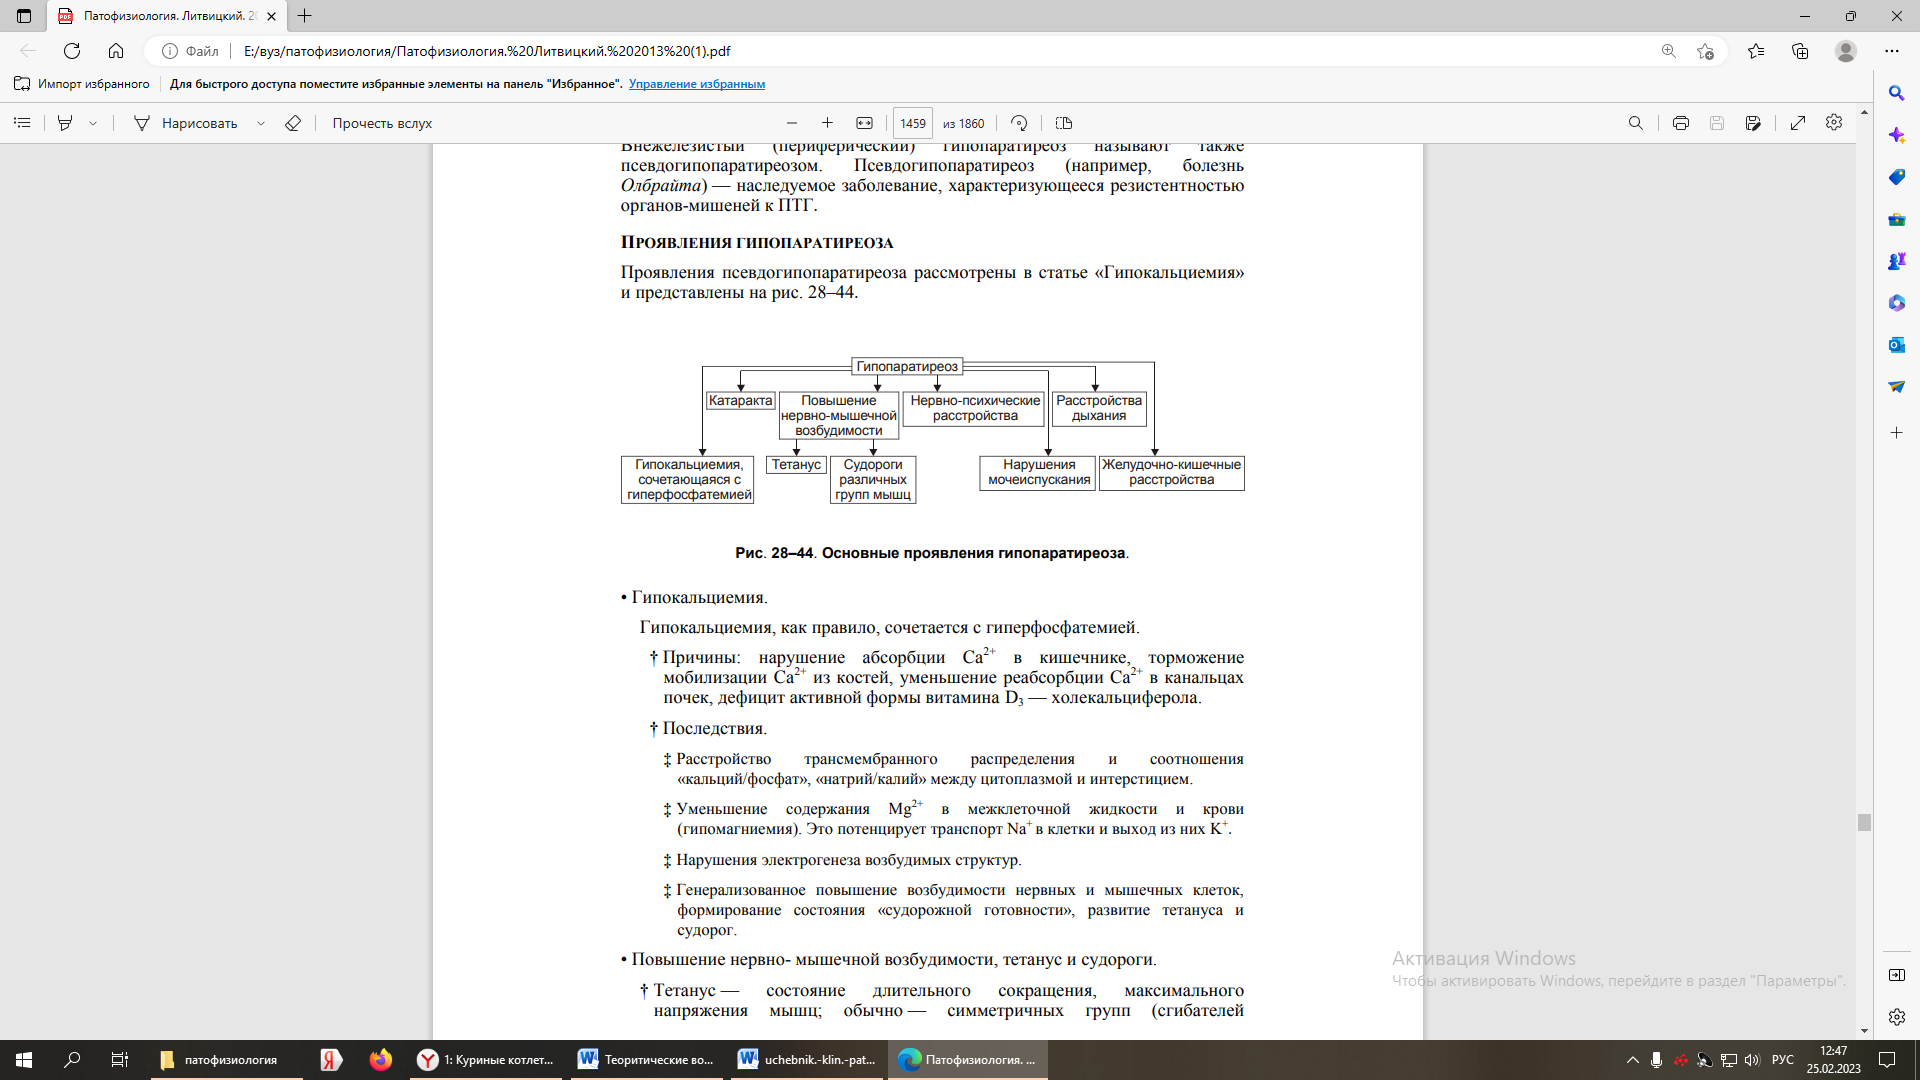
Task: Expand the draw tool options arrow
Action: pos(261,123)
